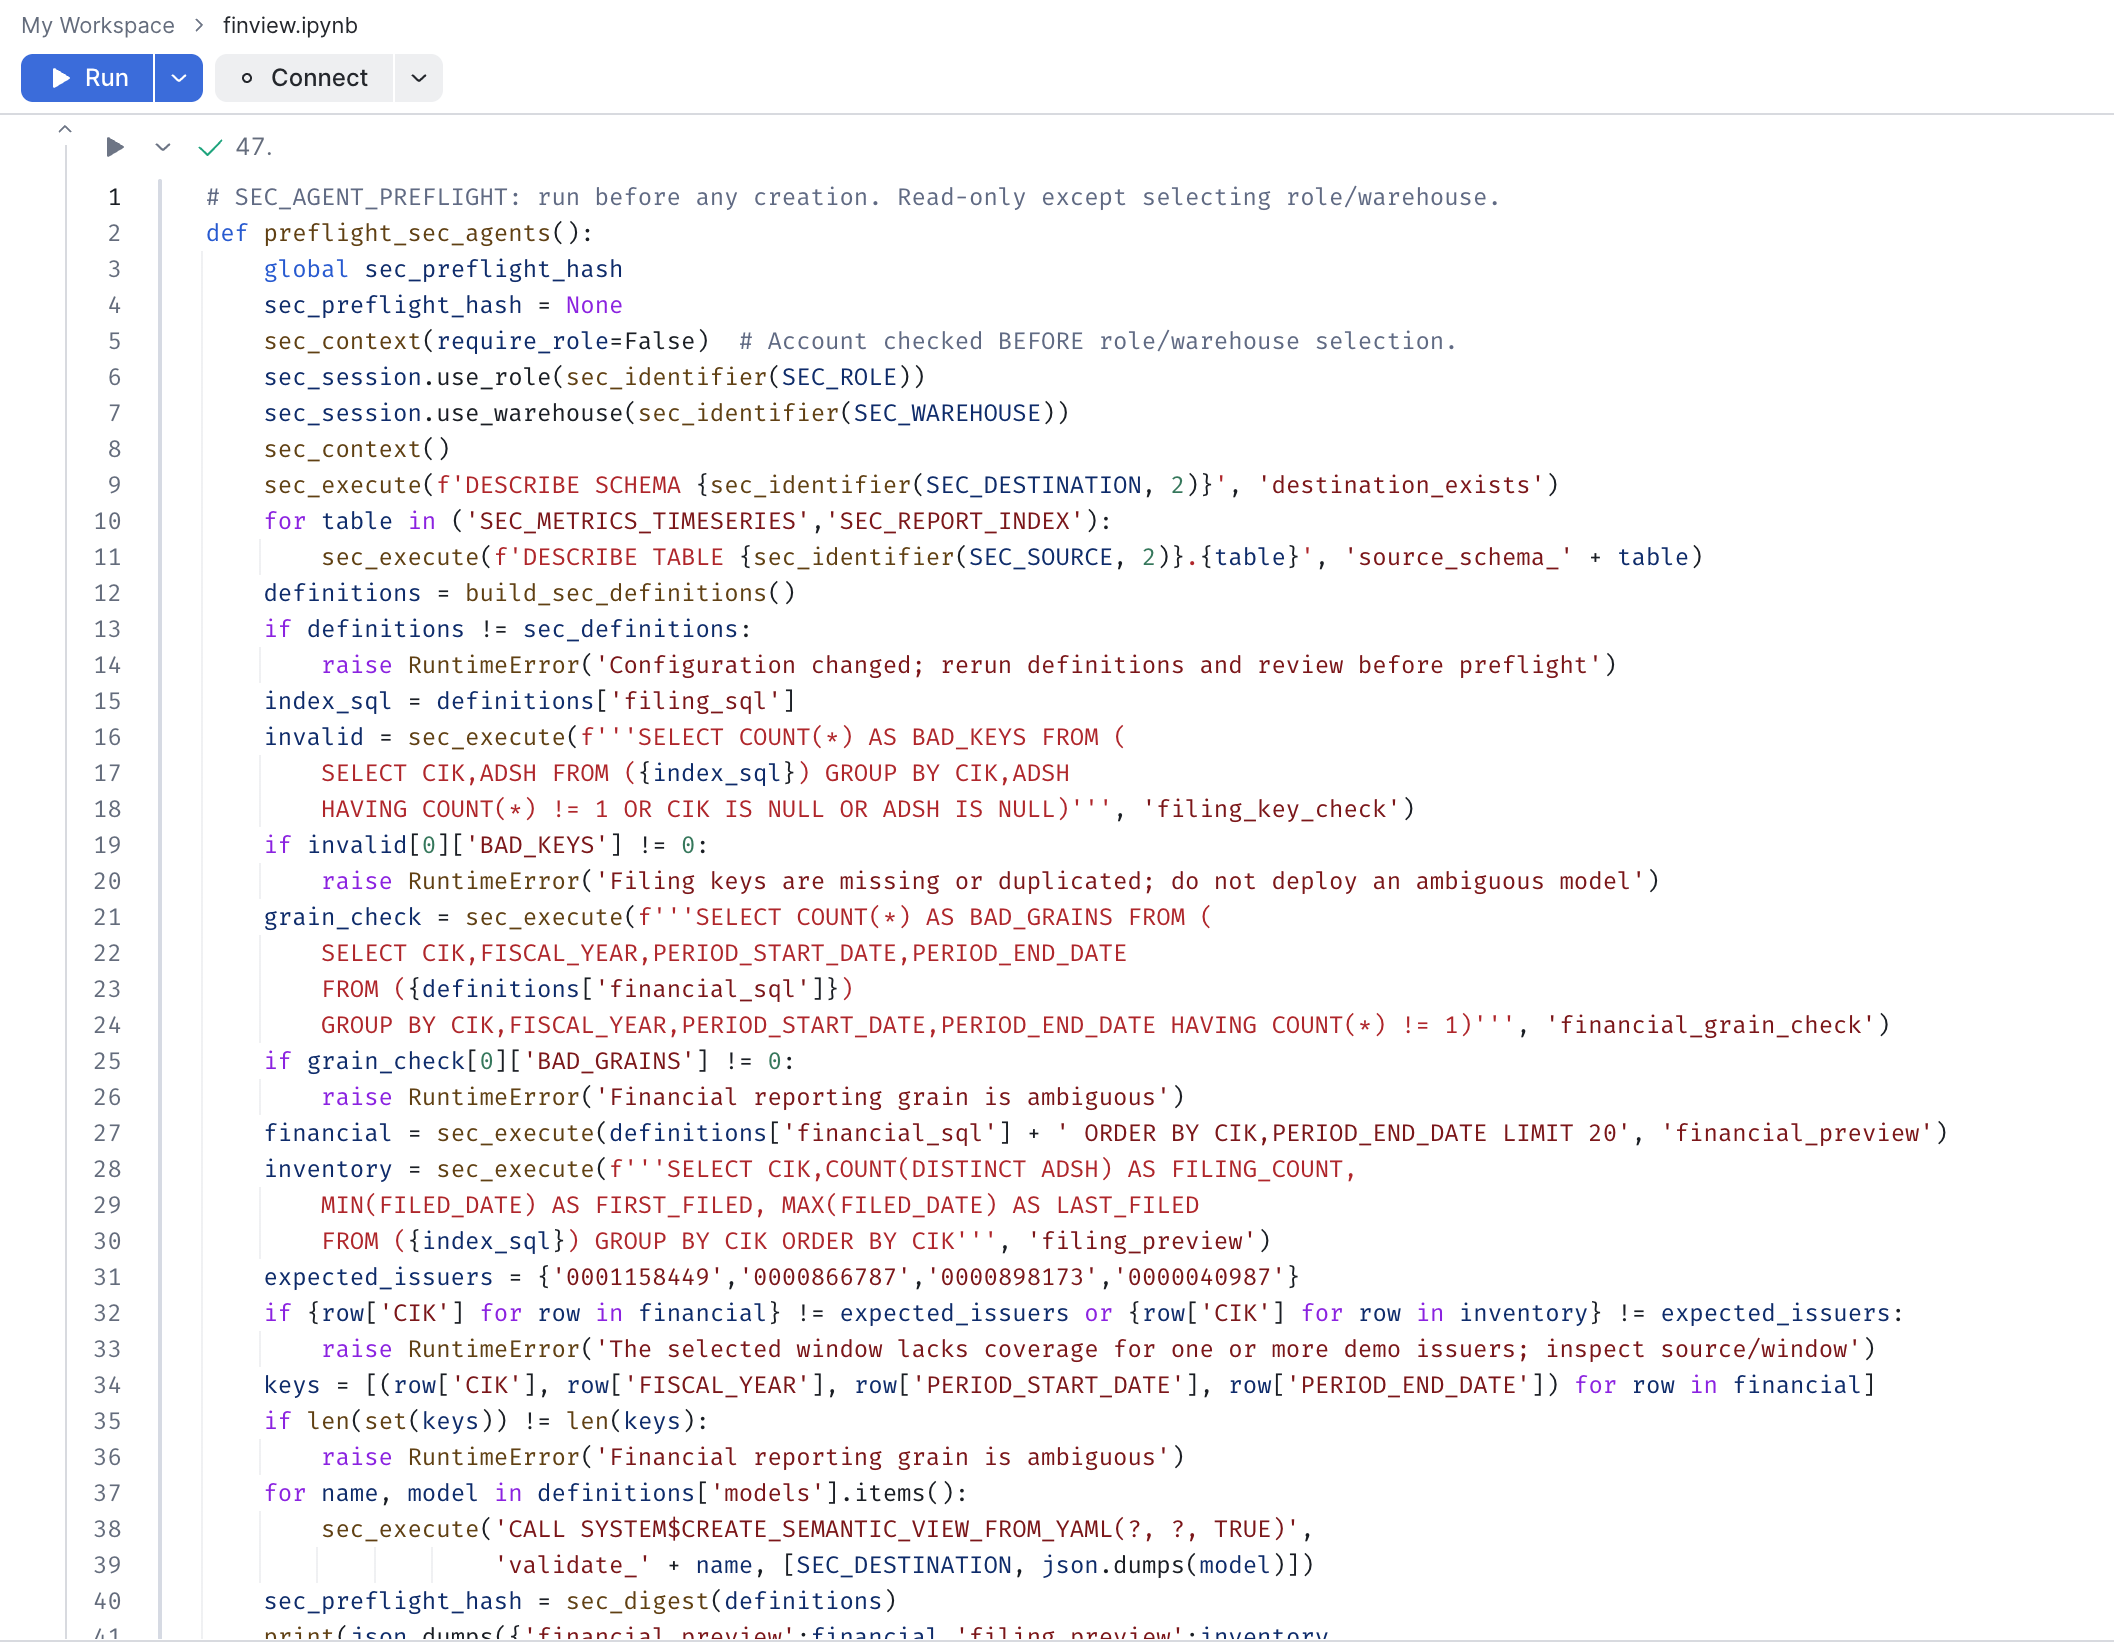
Task: Click the cell execution count '47.'
Action: point(254,147)
